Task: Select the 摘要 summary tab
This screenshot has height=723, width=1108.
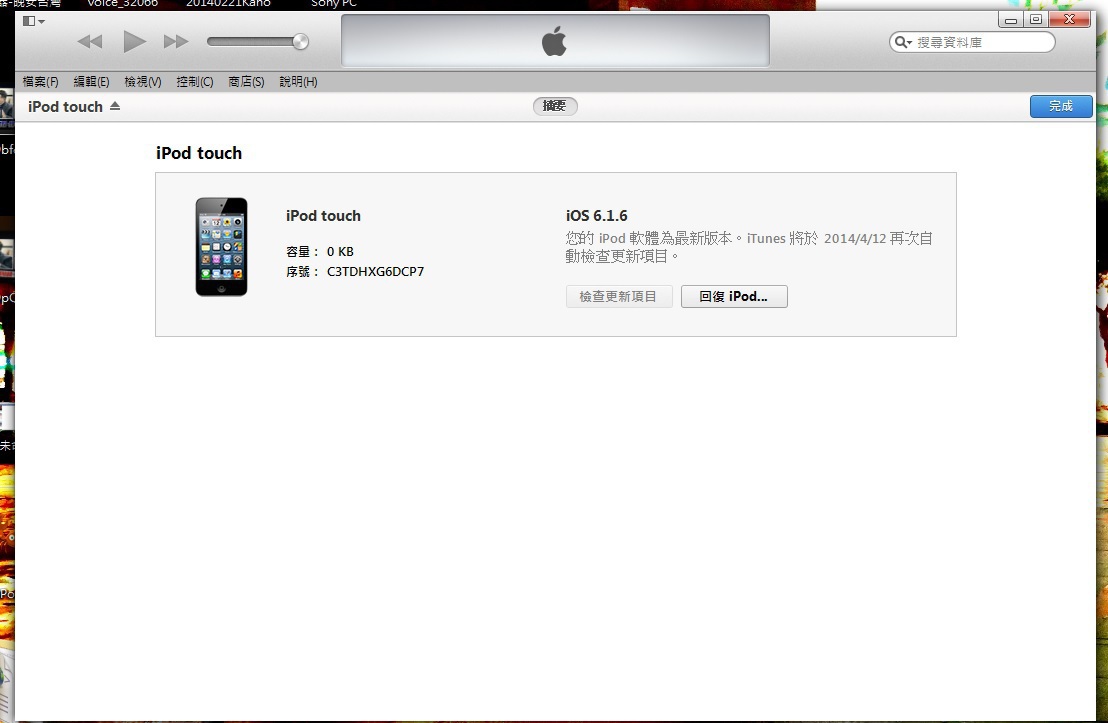Action: point(555,106)
